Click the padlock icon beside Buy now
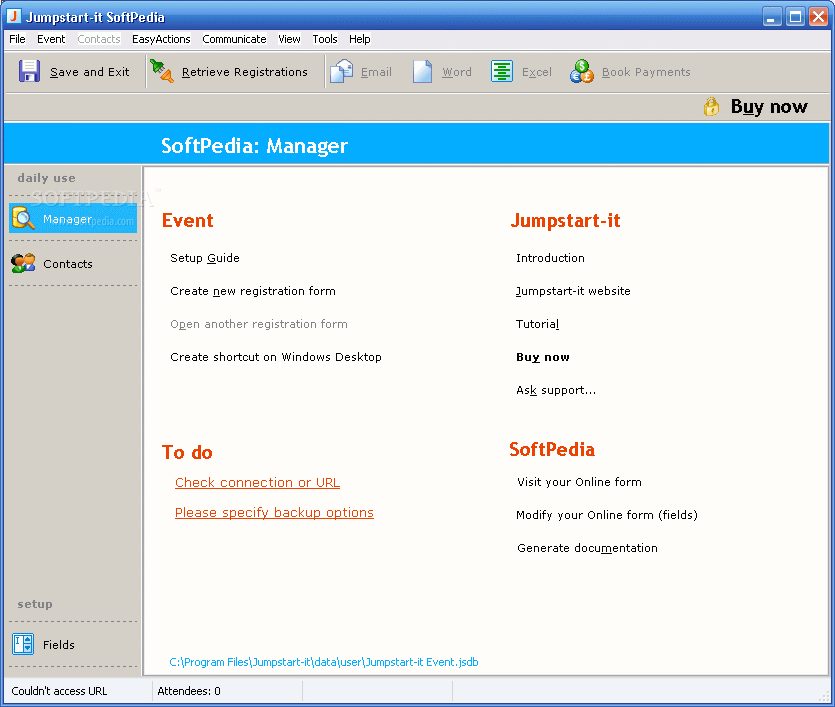The image size is (835, 707). click(711, 106)
